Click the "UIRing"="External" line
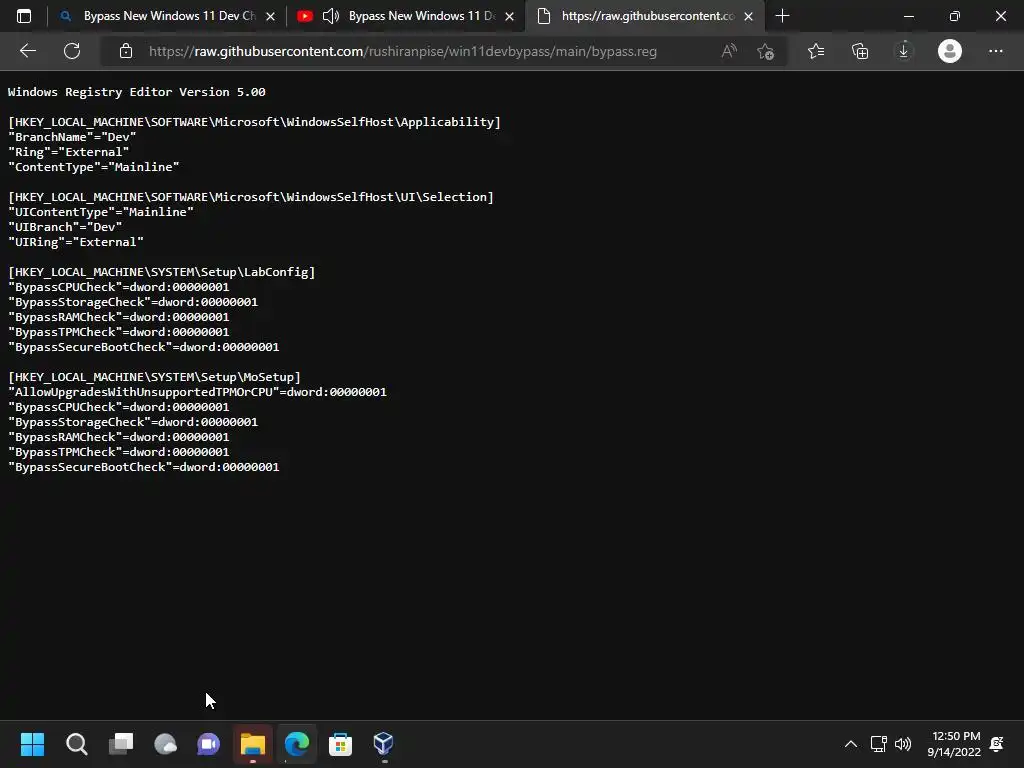This screenshot has width=1024, height=768. [76, 242]
